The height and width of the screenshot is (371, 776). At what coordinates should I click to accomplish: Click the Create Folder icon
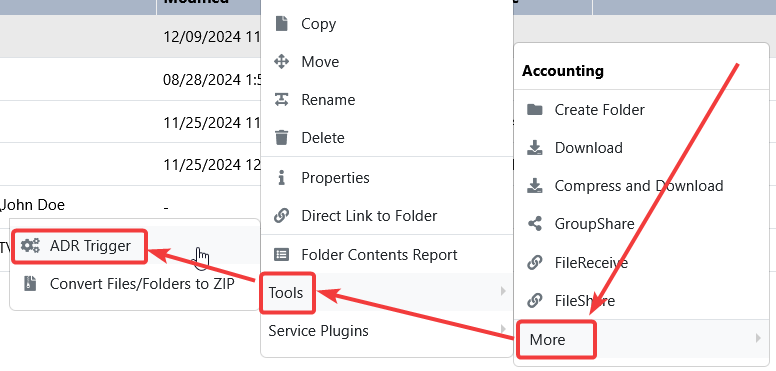click(x=534, y=109)
